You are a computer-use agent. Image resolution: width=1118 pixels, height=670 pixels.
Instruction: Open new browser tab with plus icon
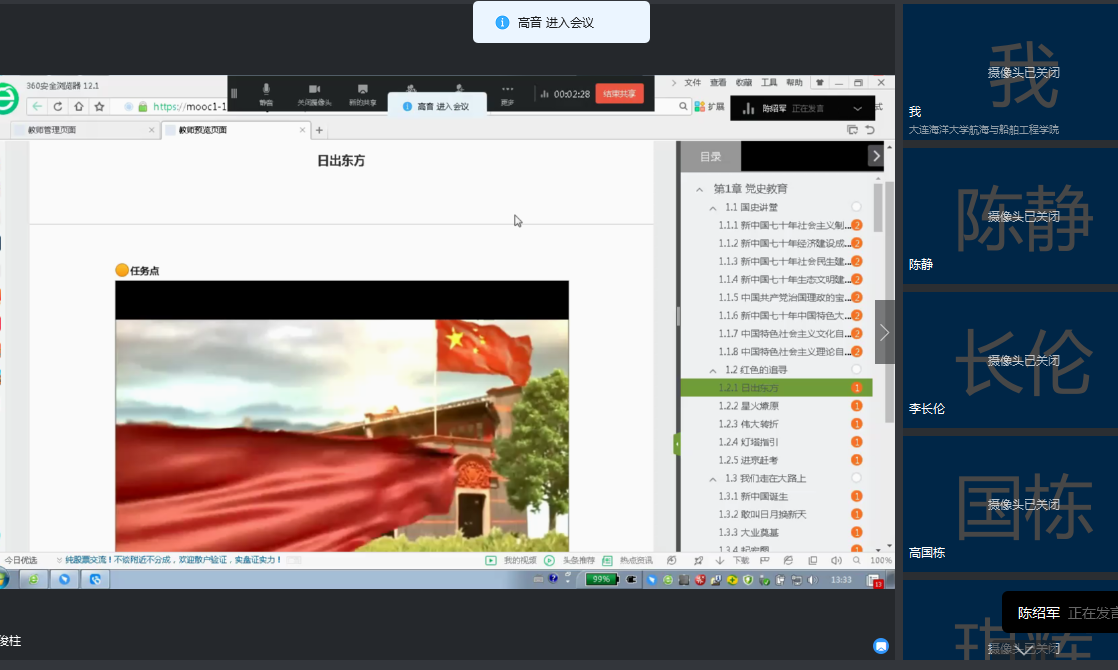tap(319, 130)
